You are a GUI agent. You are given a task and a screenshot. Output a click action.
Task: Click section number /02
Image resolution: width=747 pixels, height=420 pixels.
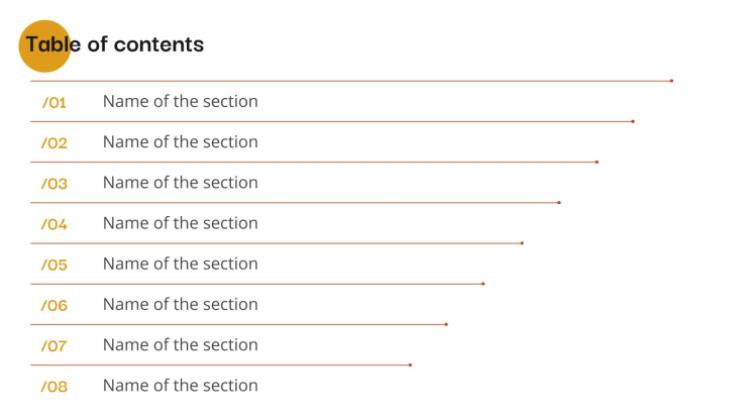[54, 143]
